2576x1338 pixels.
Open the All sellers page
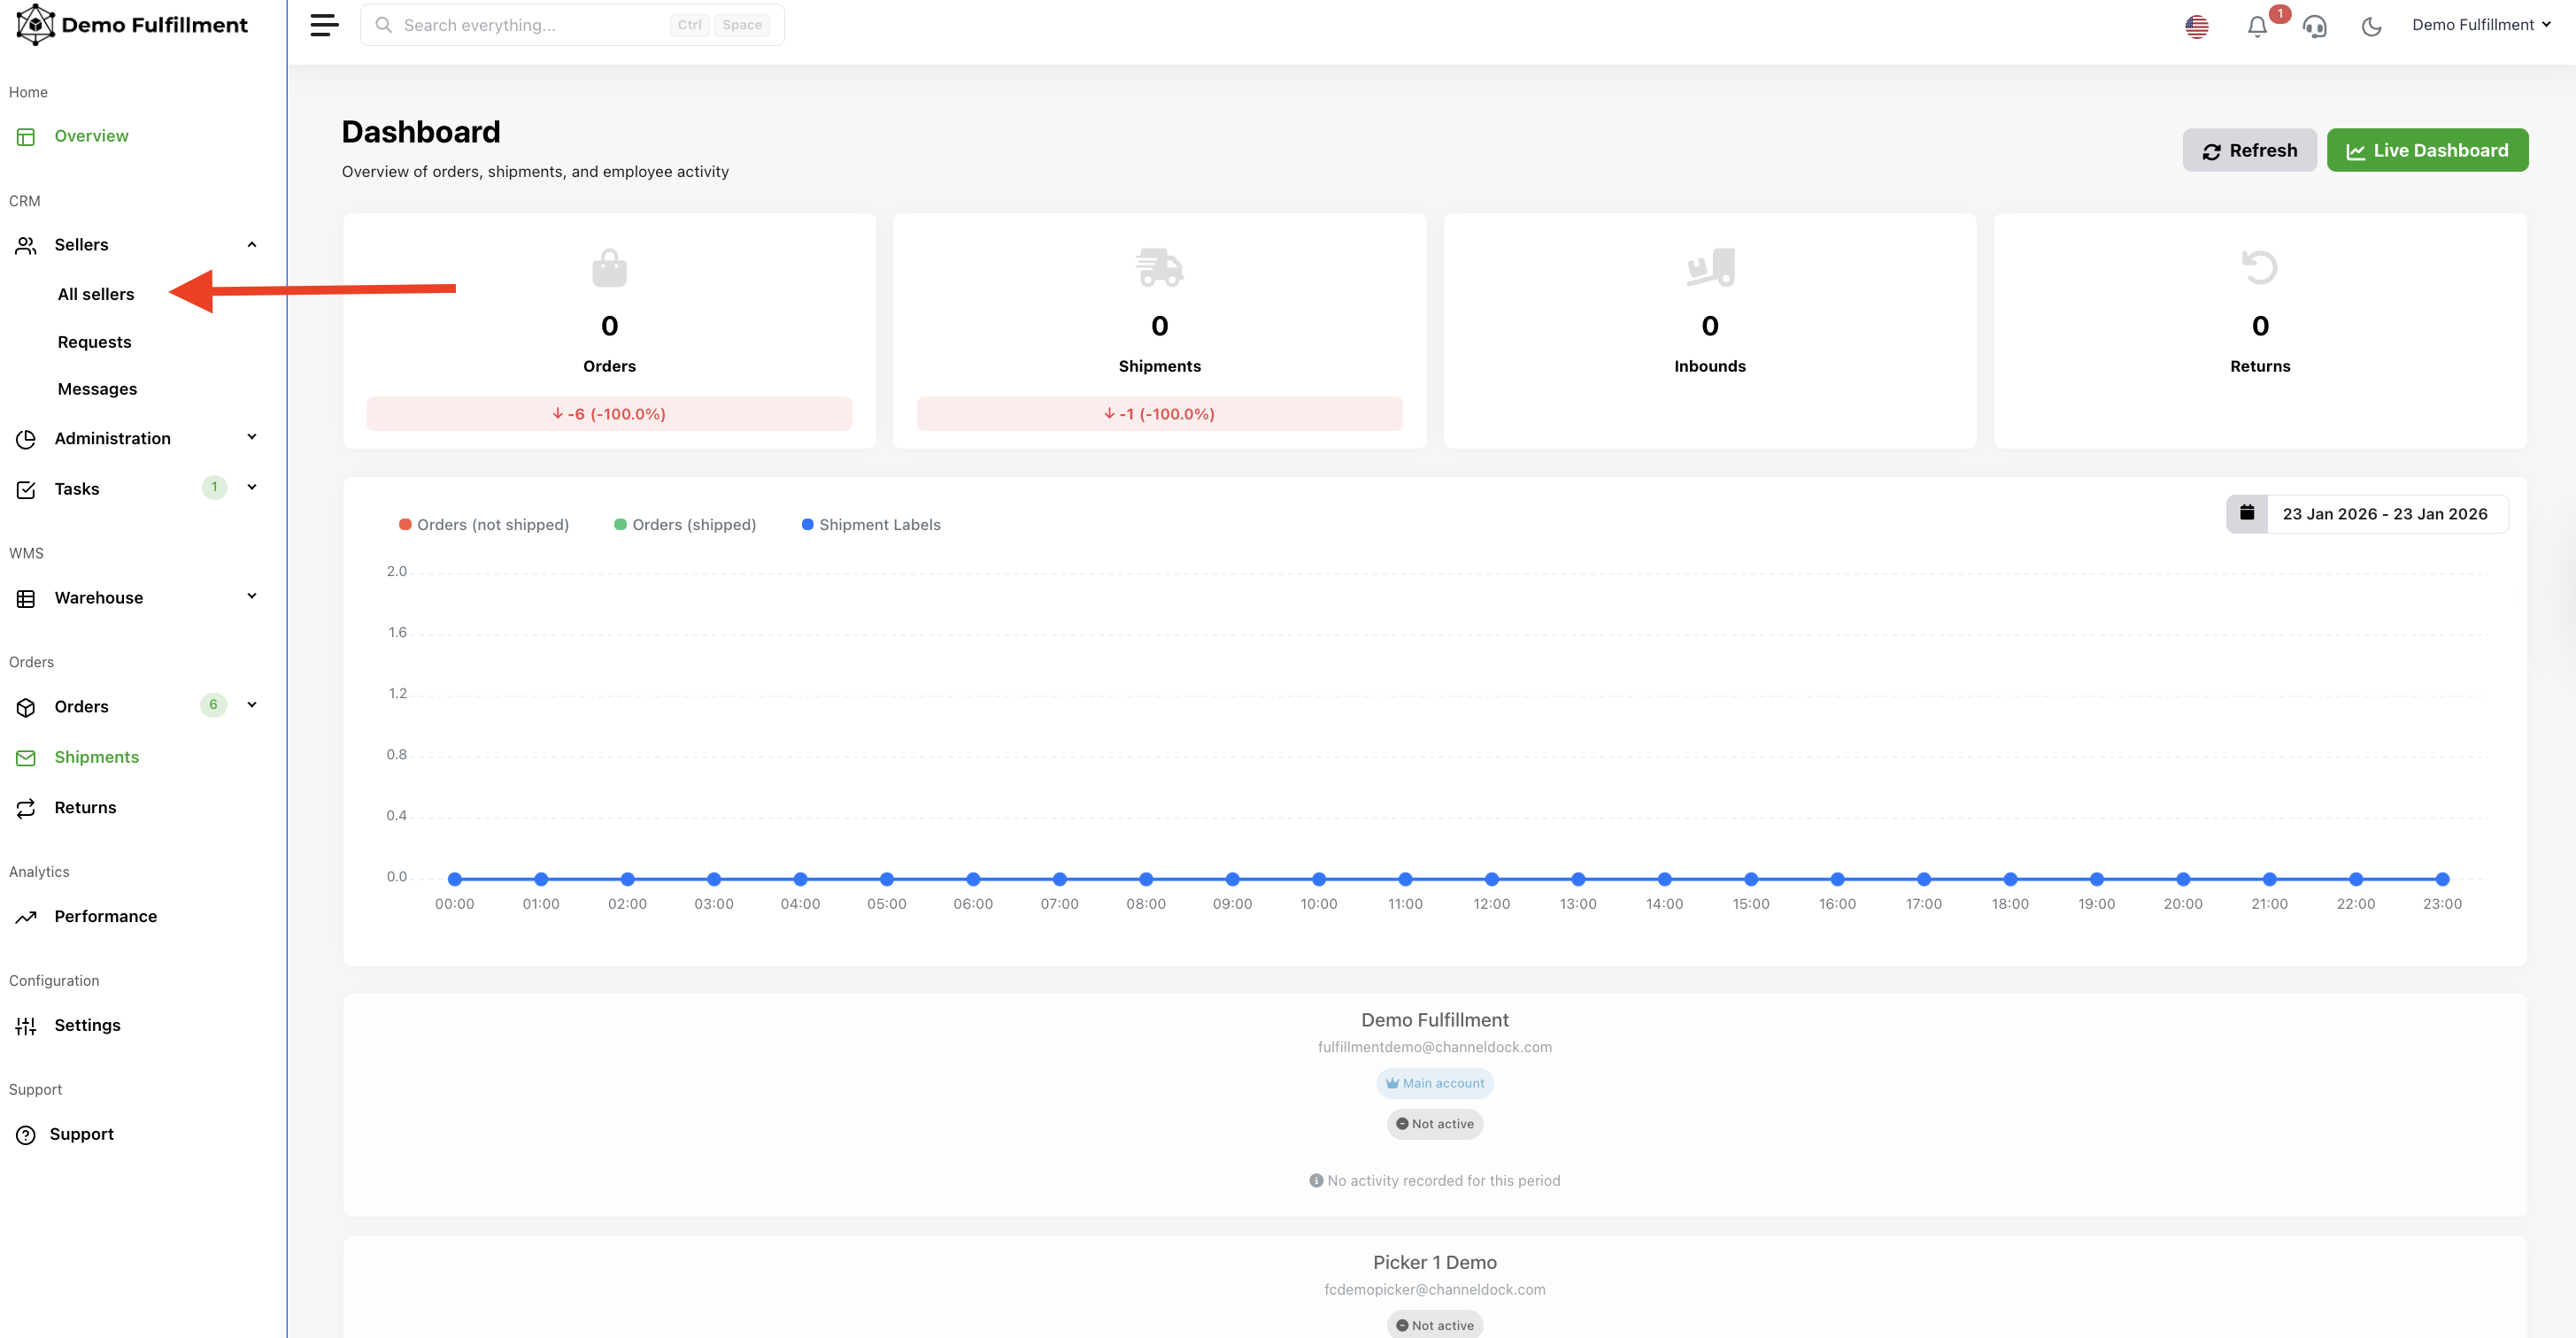click(96, 294)
